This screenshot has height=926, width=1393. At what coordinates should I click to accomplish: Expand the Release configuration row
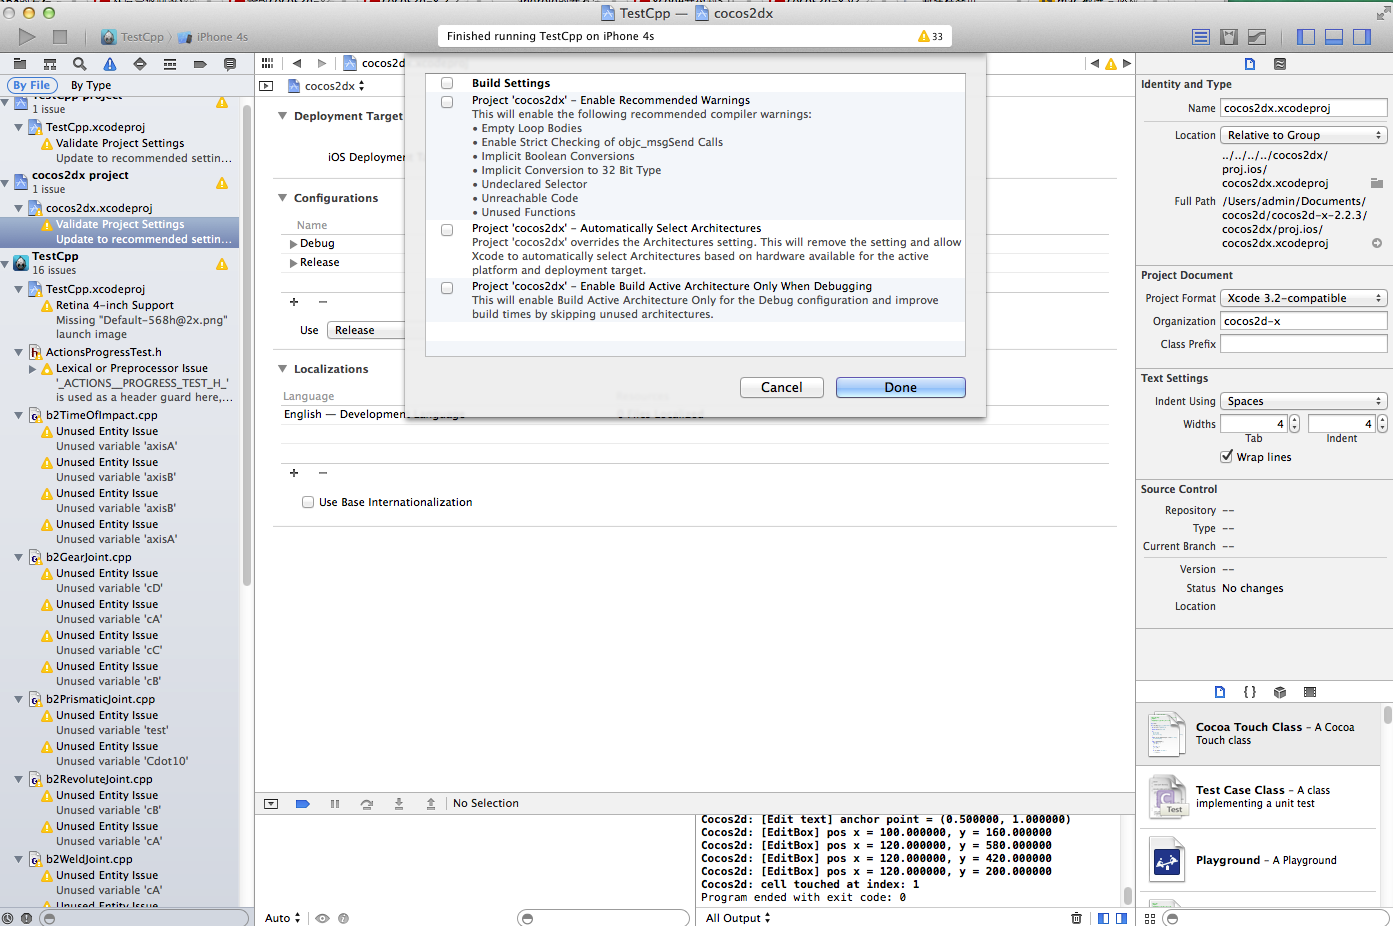[x=293, y=263]
